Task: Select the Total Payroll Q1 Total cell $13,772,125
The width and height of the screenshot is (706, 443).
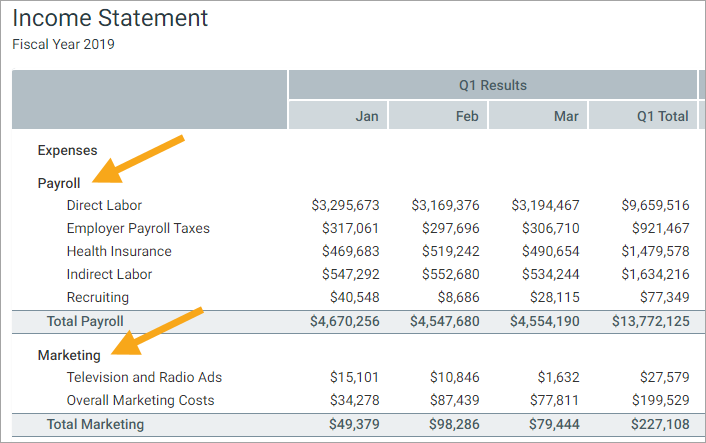Action: (650, 321)
